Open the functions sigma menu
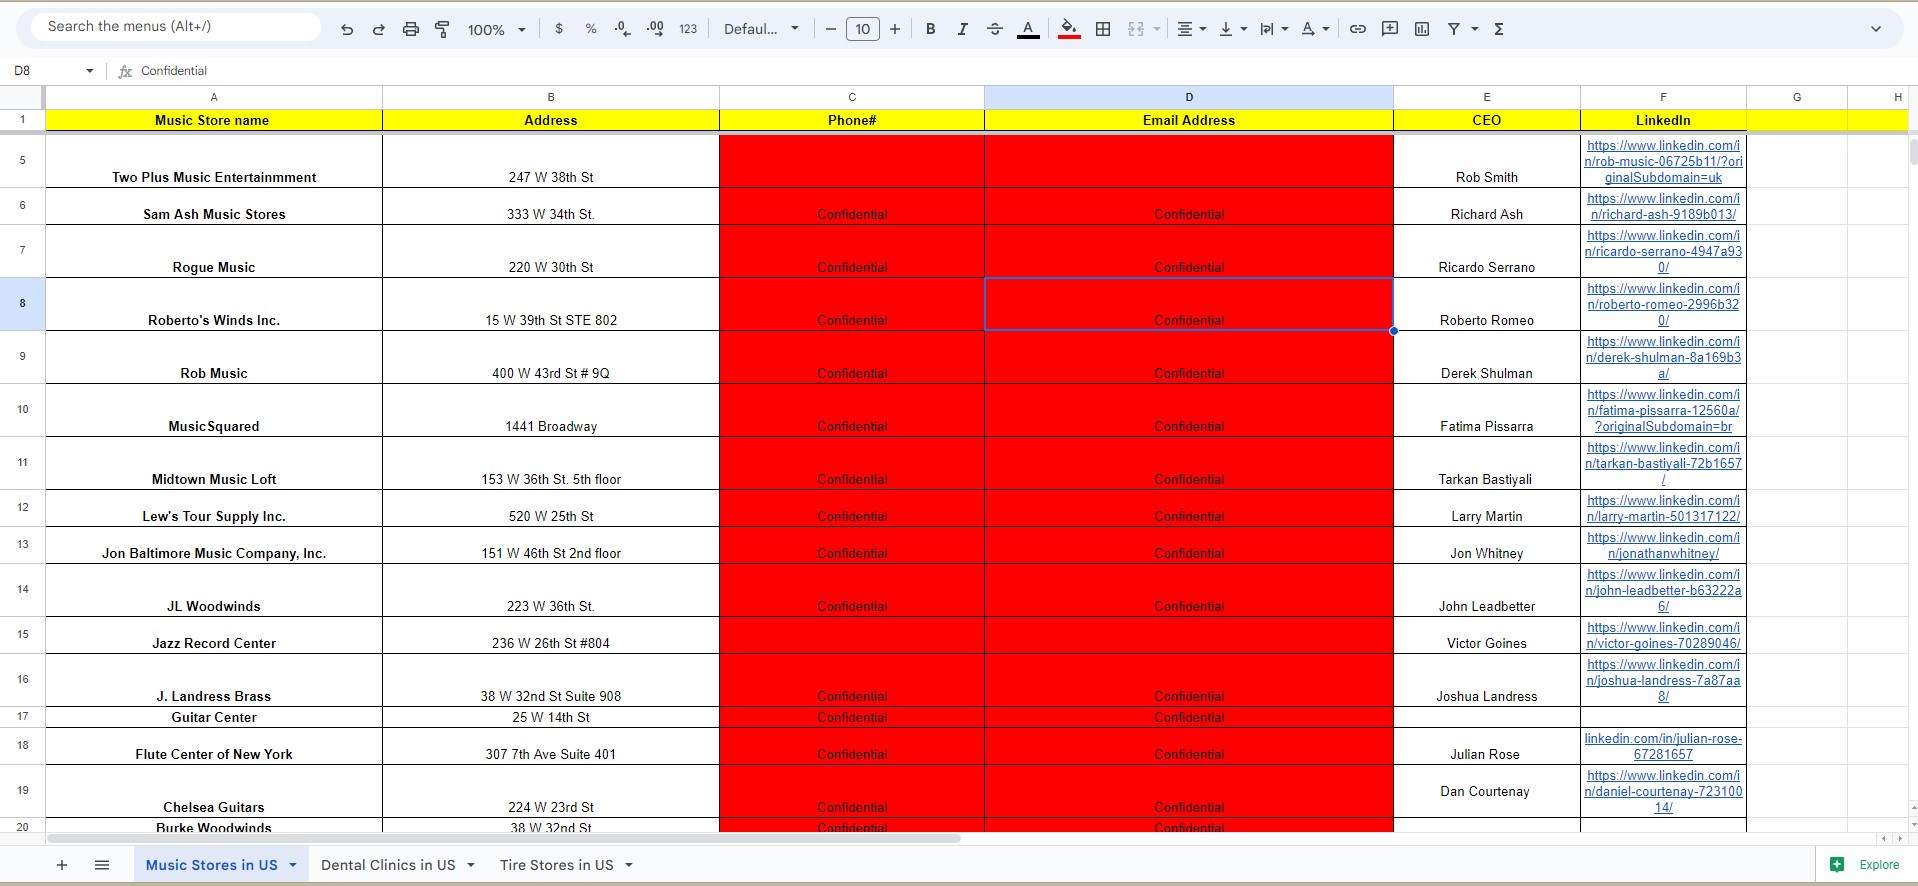Viewport: 1918px width, 886px height. (x=1499, y=29)
